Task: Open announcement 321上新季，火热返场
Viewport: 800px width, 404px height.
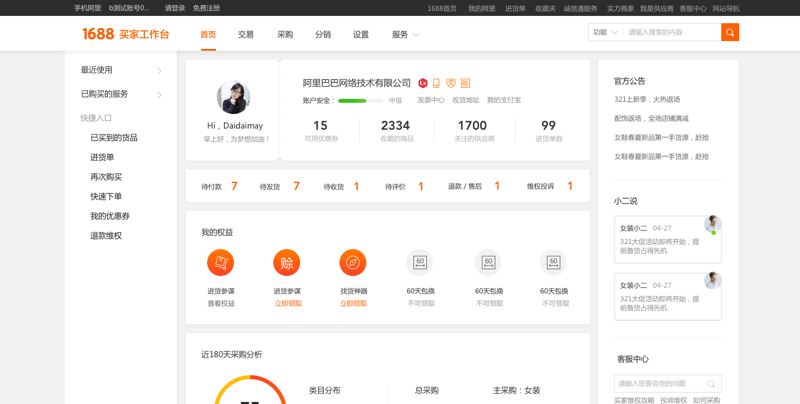Action: pyautogui.click(x=647, y=99)
